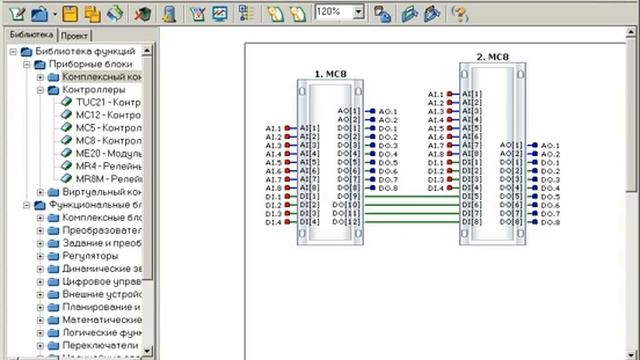Expand the Цифровое управление folder
This screenshot has height=360, width=640.
[x=40, y=282]
